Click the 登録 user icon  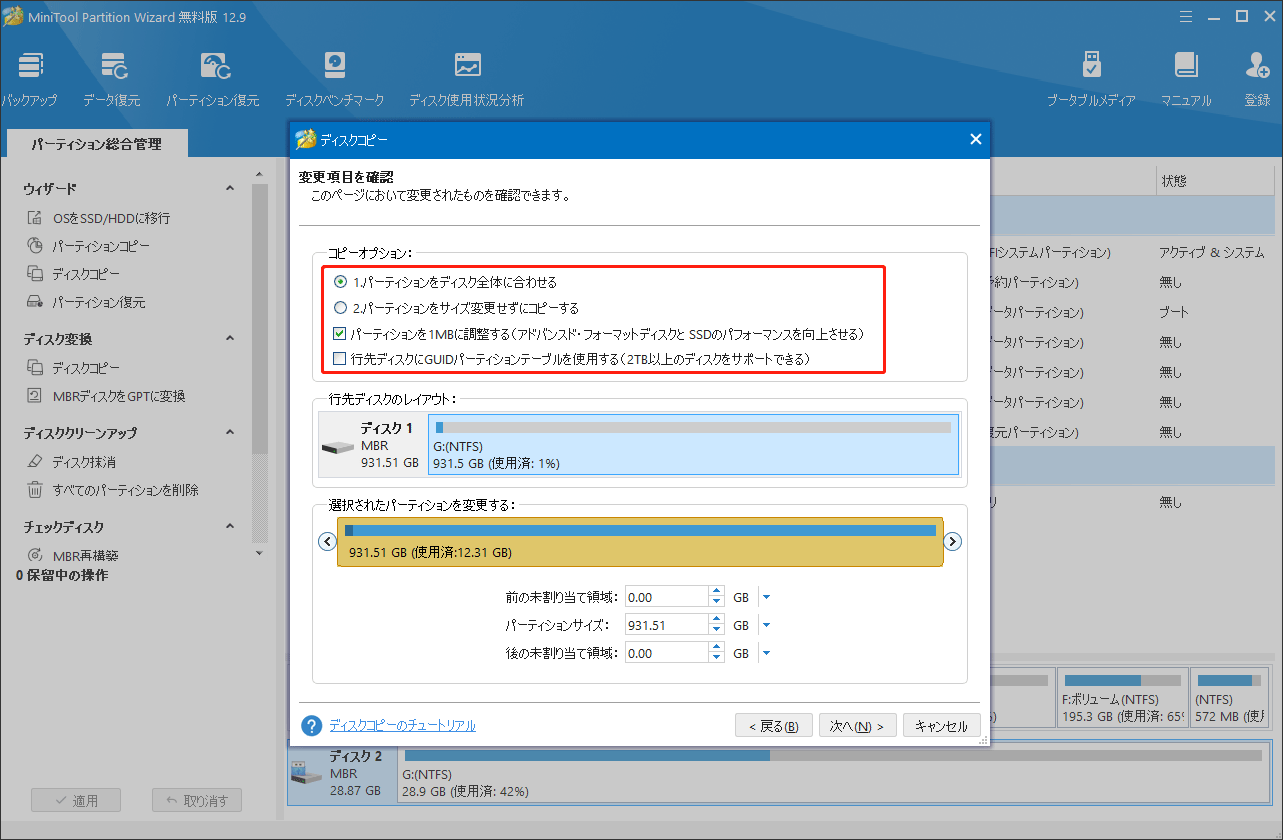click(1257, 79)
